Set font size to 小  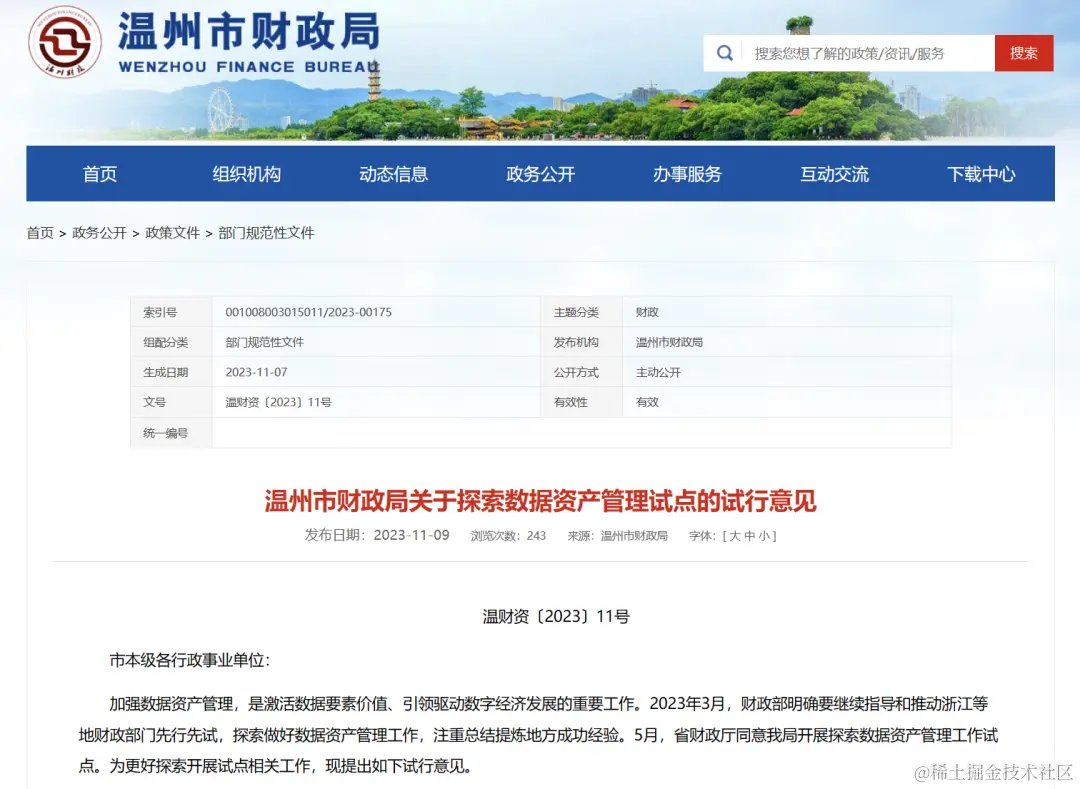click(764, 535)
